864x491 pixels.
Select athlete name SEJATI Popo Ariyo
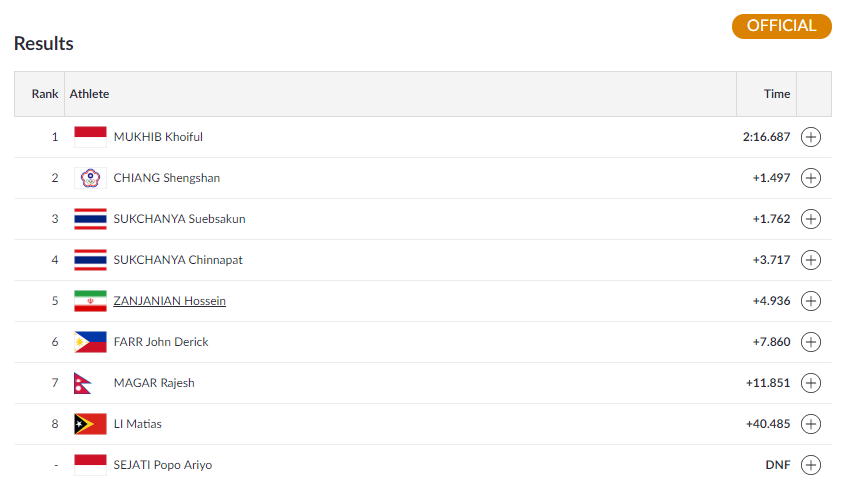[163, 465]
